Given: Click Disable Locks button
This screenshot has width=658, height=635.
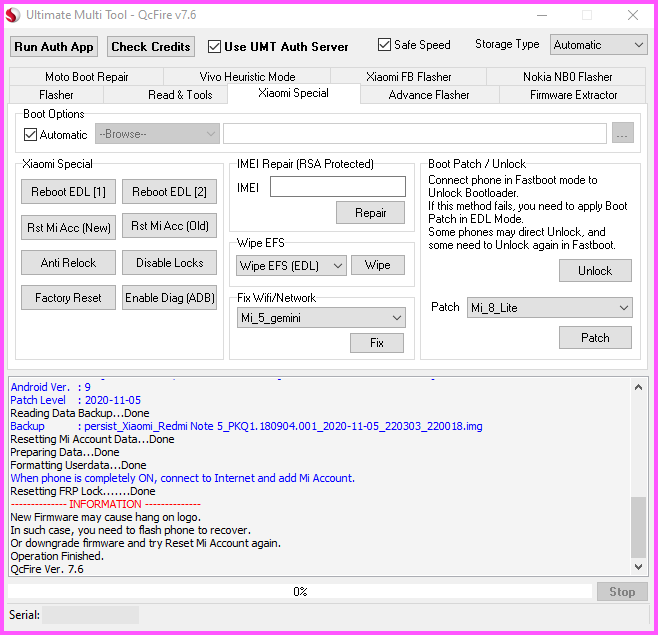Looking at the screenshot, I should tap(170, 263).
